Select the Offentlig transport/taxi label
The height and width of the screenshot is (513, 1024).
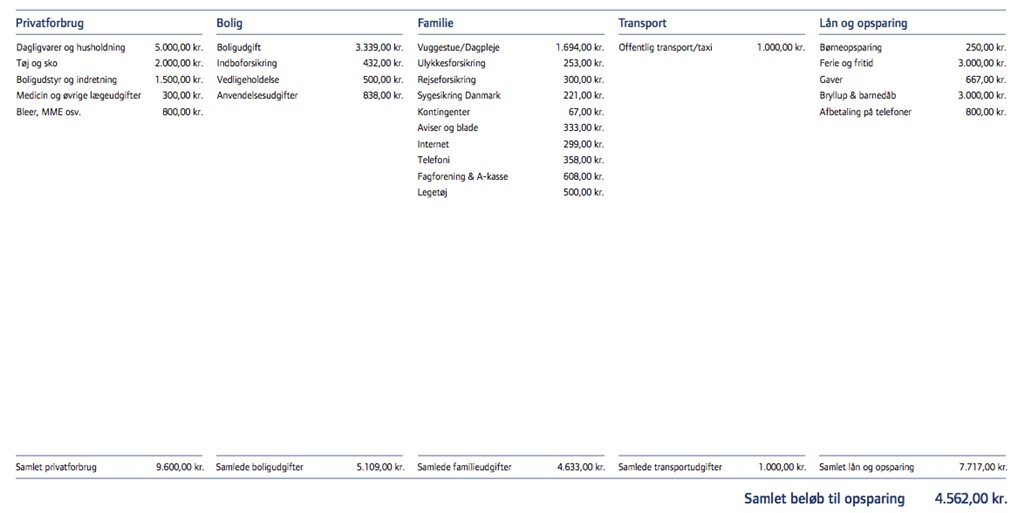(665, 48)
